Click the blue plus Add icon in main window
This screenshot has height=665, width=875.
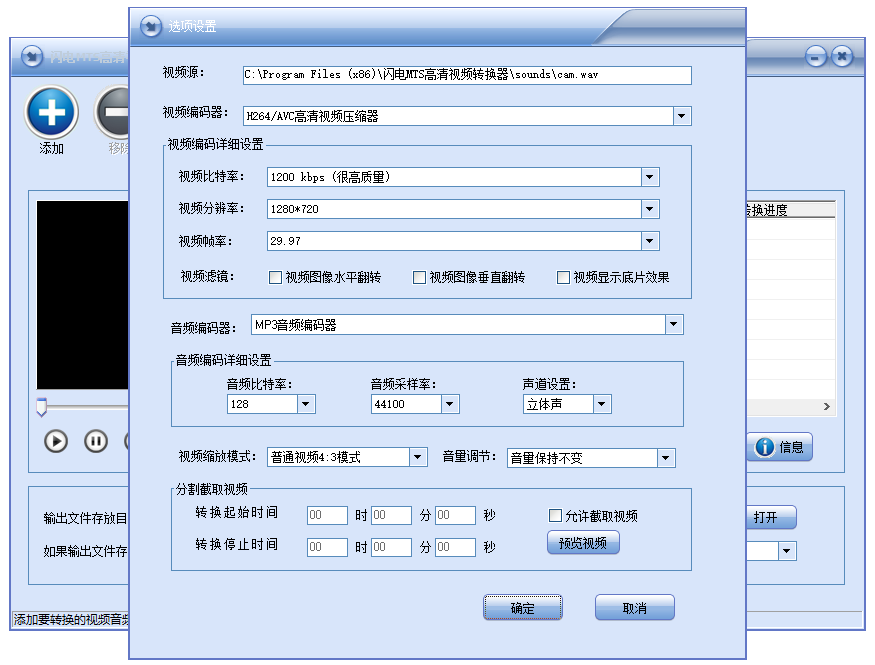(x=51, y=112)
